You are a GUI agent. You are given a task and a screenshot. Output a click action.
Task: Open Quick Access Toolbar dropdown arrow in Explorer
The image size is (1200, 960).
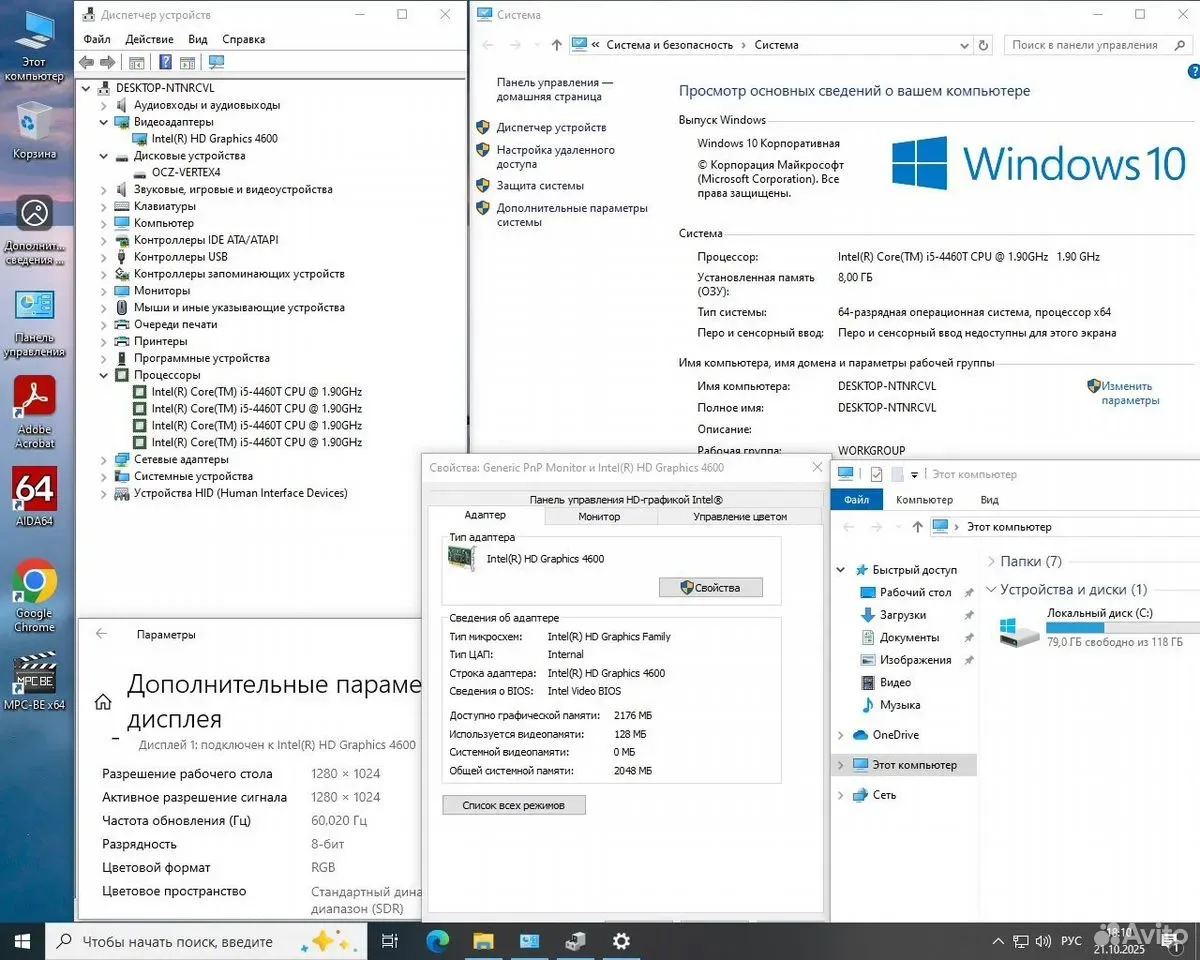click(914, 475)
